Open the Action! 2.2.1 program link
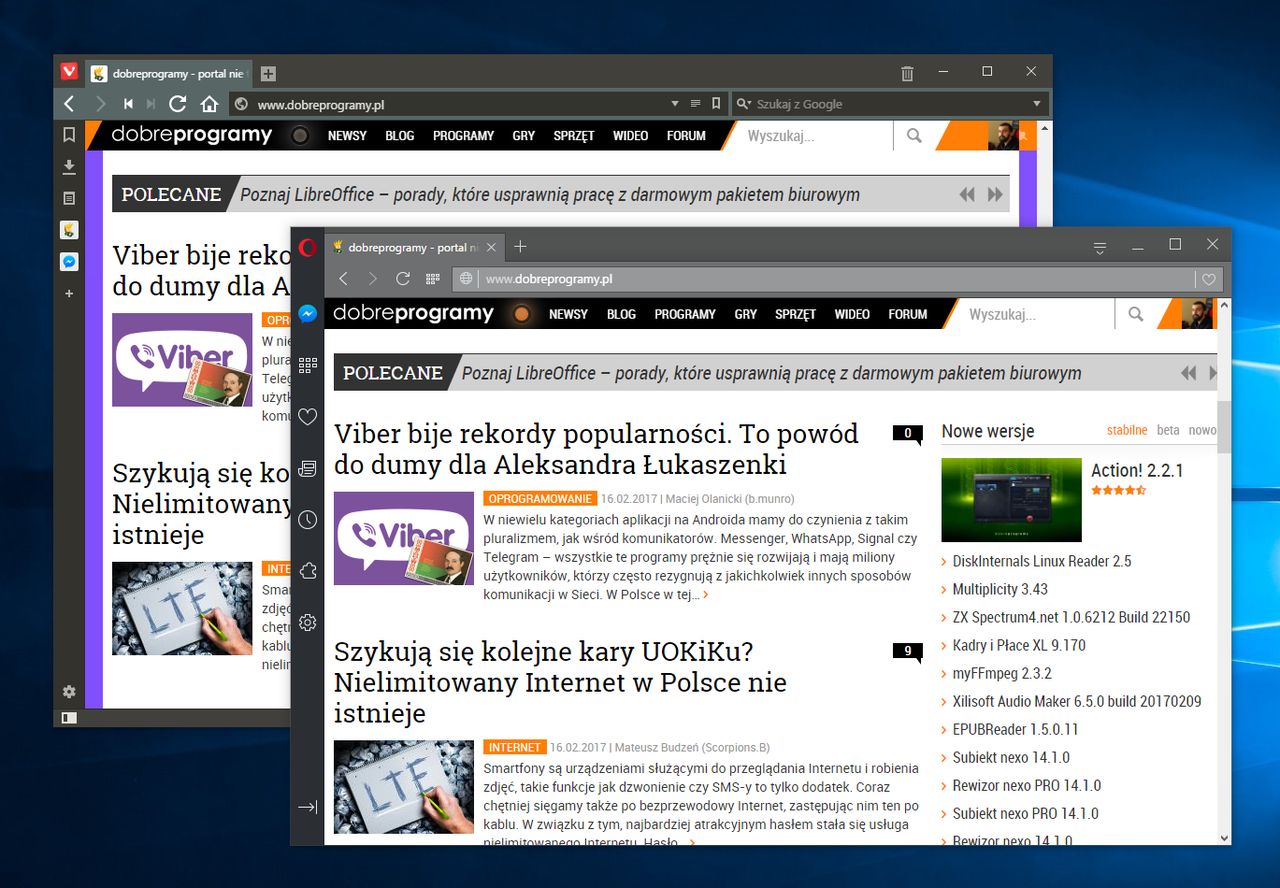Image resolution: width=1280 pixels, height=888 pixels. [1137, 470]
